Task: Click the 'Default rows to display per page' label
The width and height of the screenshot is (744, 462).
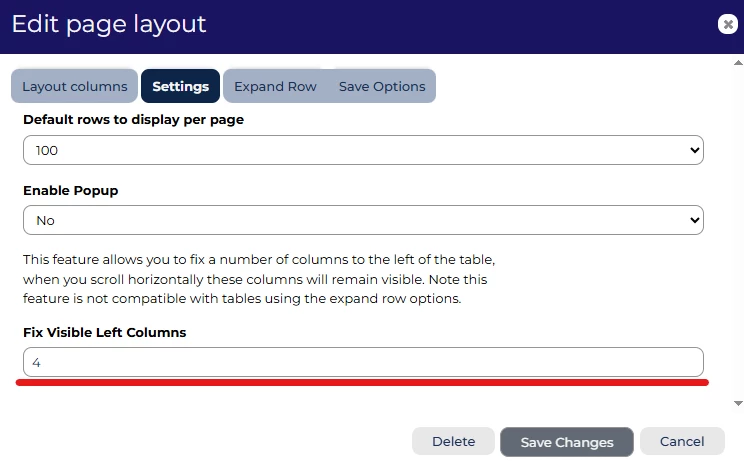Action: tap(133, 119)
